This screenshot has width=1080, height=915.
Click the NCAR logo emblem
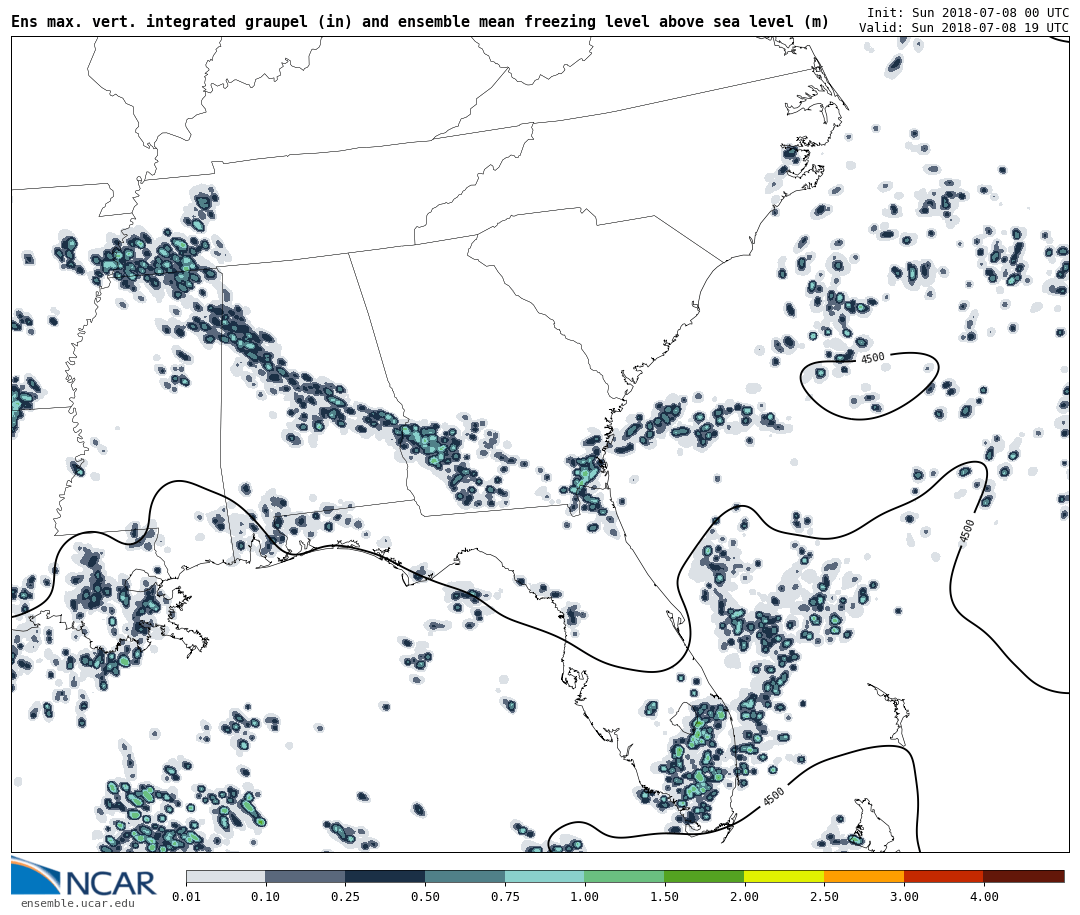[35, 876]
